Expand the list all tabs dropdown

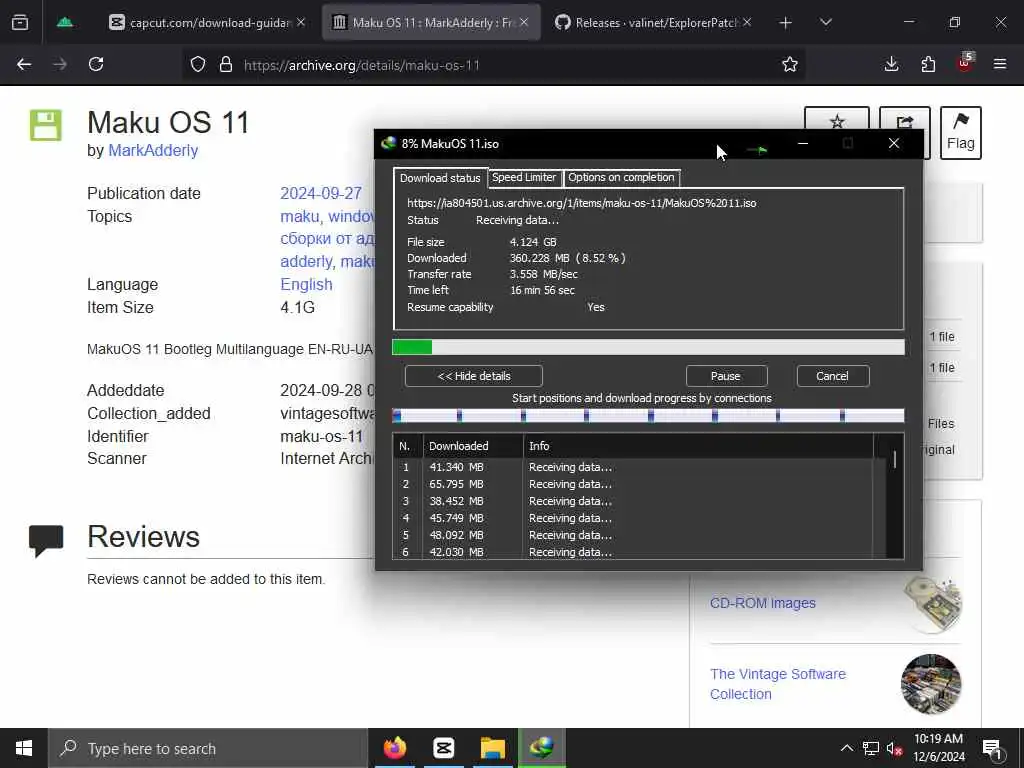coord(825,23)
